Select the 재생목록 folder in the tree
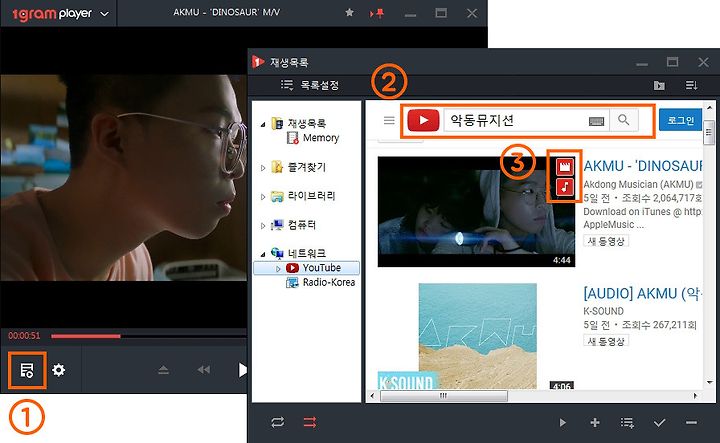Image resolution: width=720 pixels, height=443 pixels. click(307, 123)
